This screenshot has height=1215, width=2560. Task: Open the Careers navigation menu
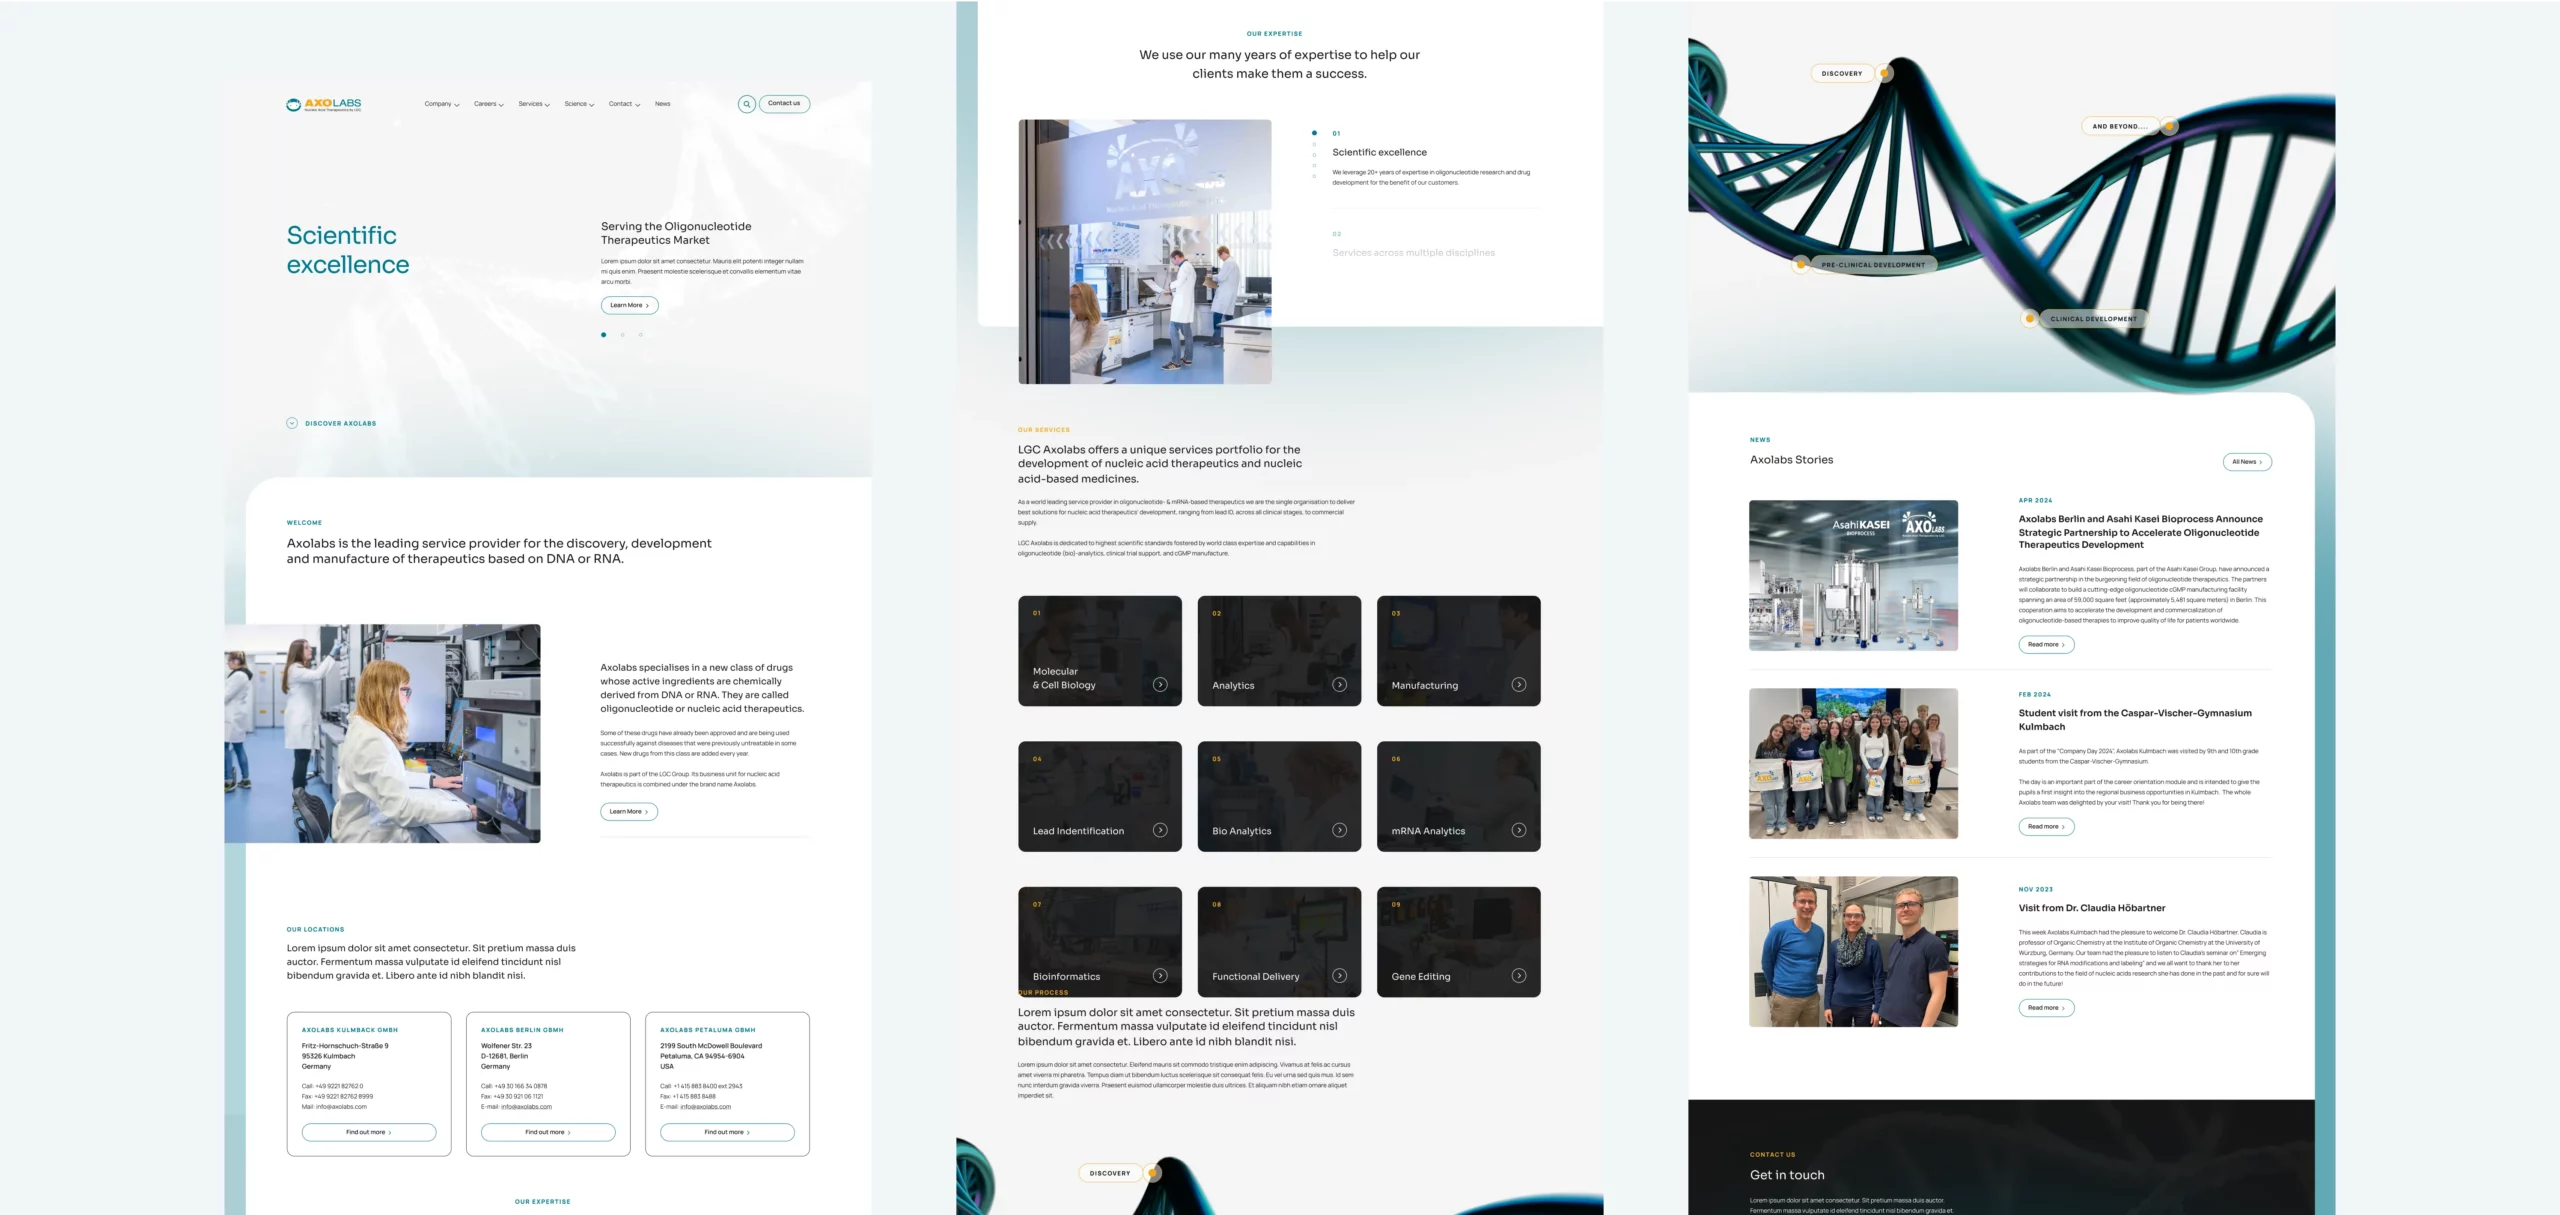click(488, 104)
